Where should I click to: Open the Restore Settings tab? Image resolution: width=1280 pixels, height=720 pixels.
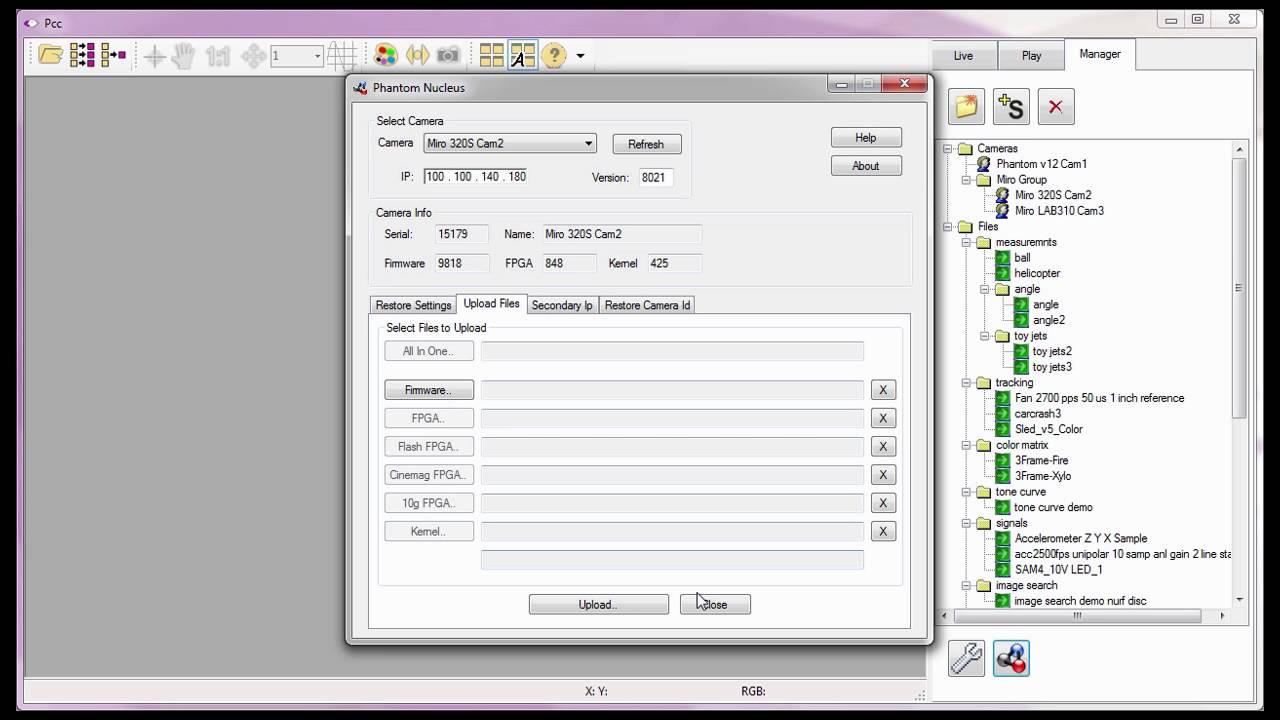(x=413, y=305)
